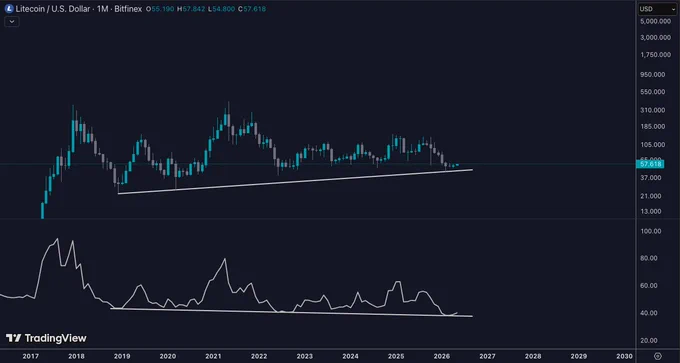680x363 pixels.
Task: Click the 550.000 price axis label
Action: click(x=653, y=92)
